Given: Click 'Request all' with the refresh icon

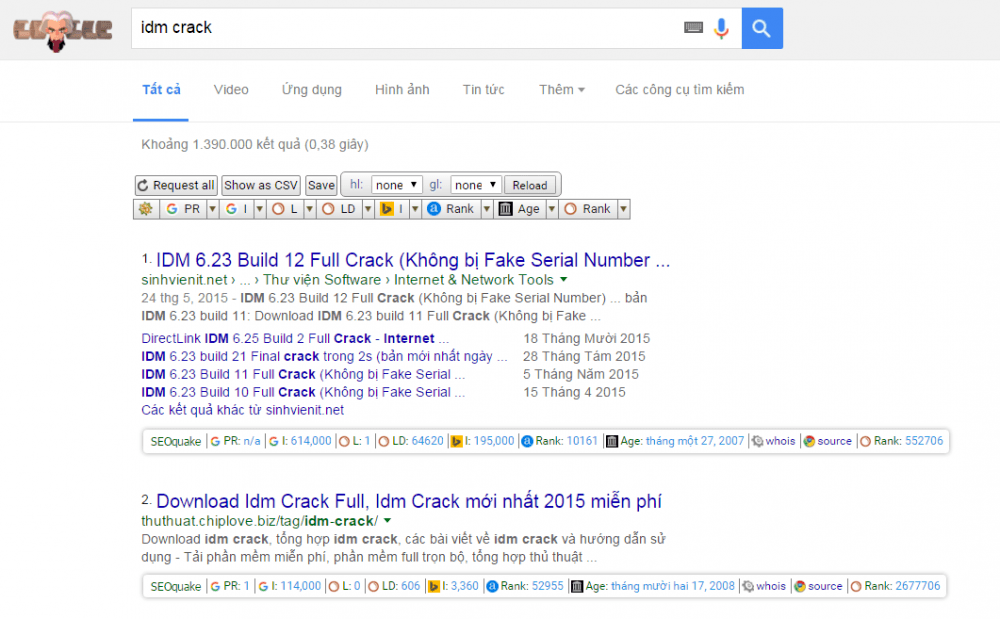Looking at the screenshot, I should click(176, 185).
